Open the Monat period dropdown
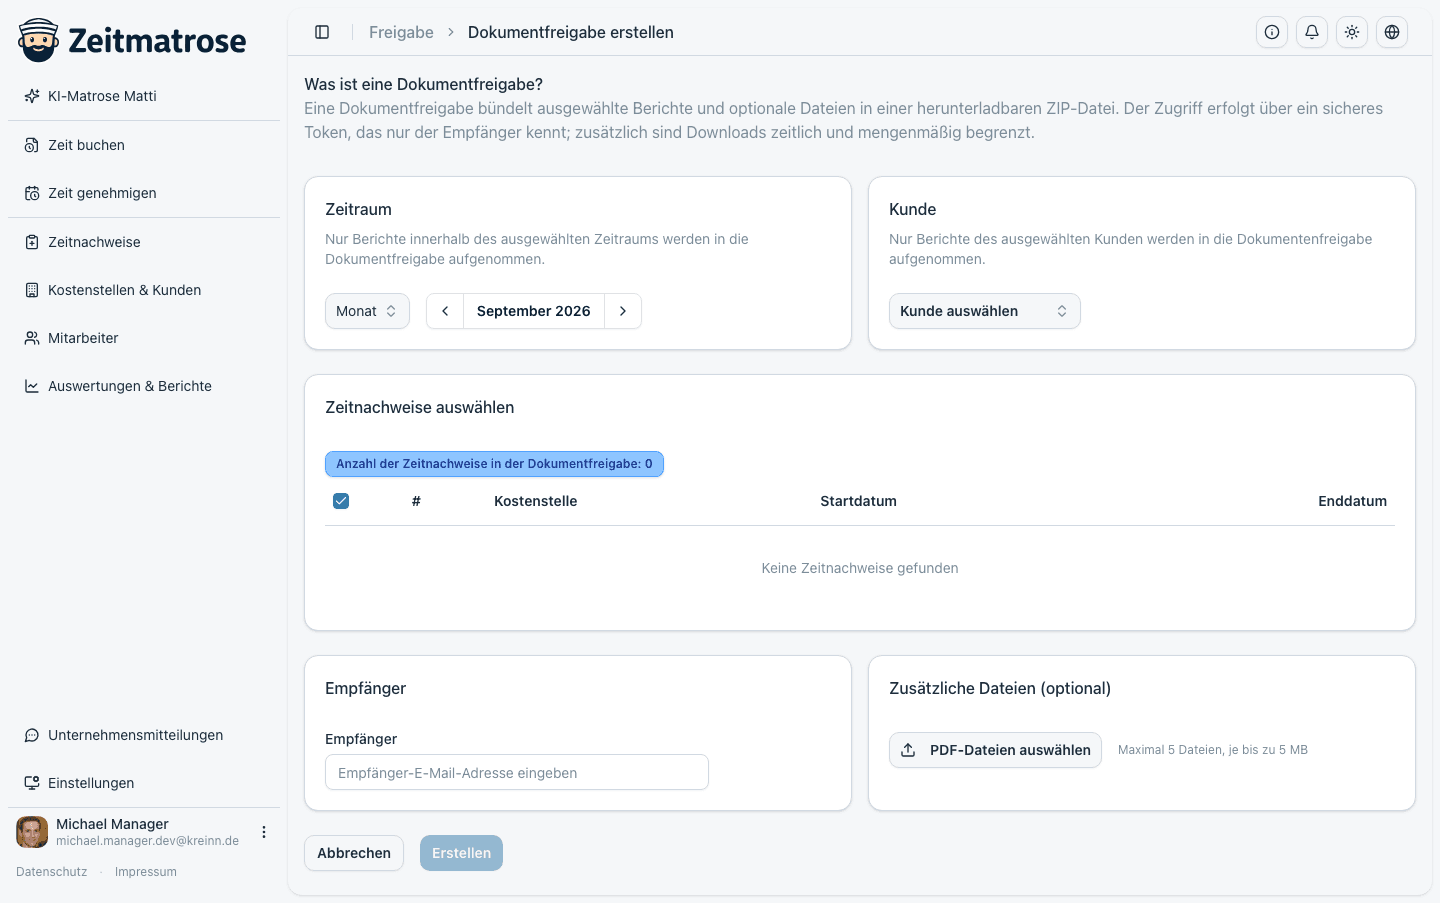The width and height of the screenshot is (1440, 903). [367, 311]
